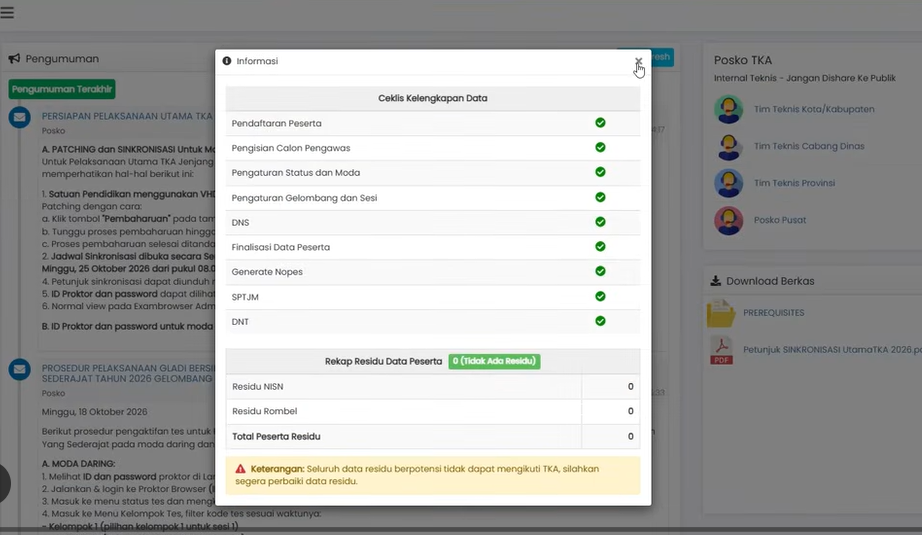Viewport: 922px width, 535px height.
Task: Click the PERSIAPAN PELAKSANAAN UTAMA TKA announcement title
Action: tap(127, 116)
